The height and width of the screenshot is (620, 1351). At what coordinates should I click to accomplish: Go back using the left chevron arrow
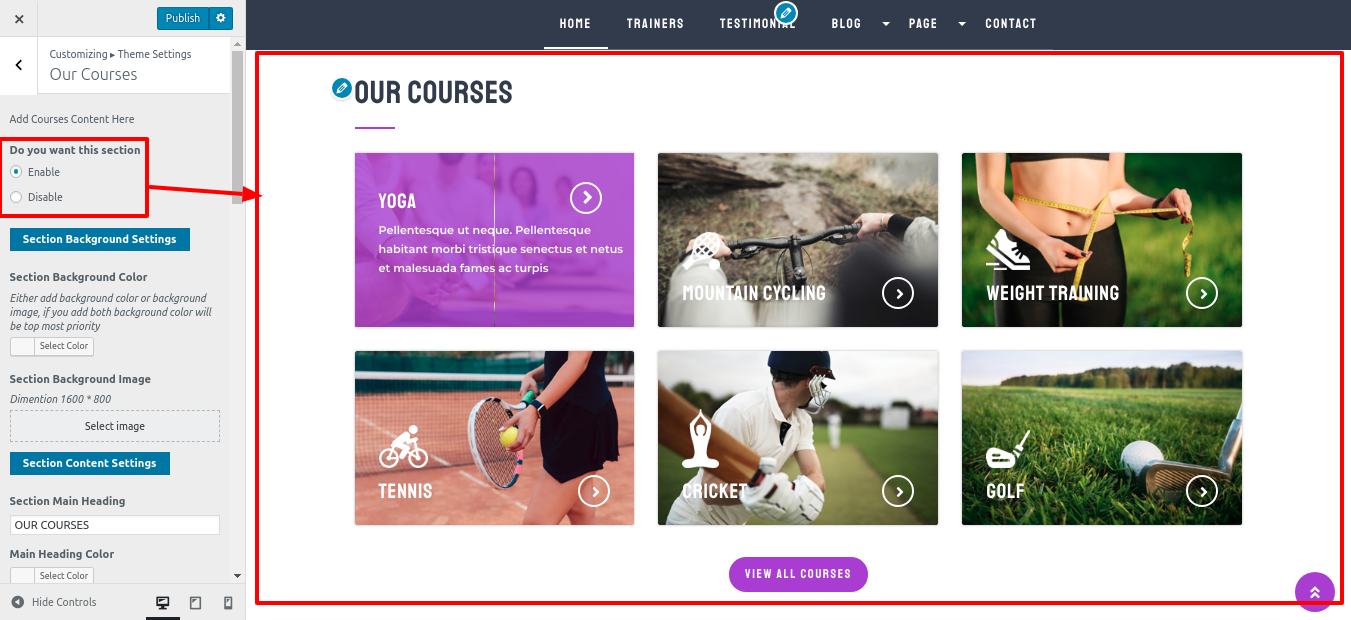(18, 65)
